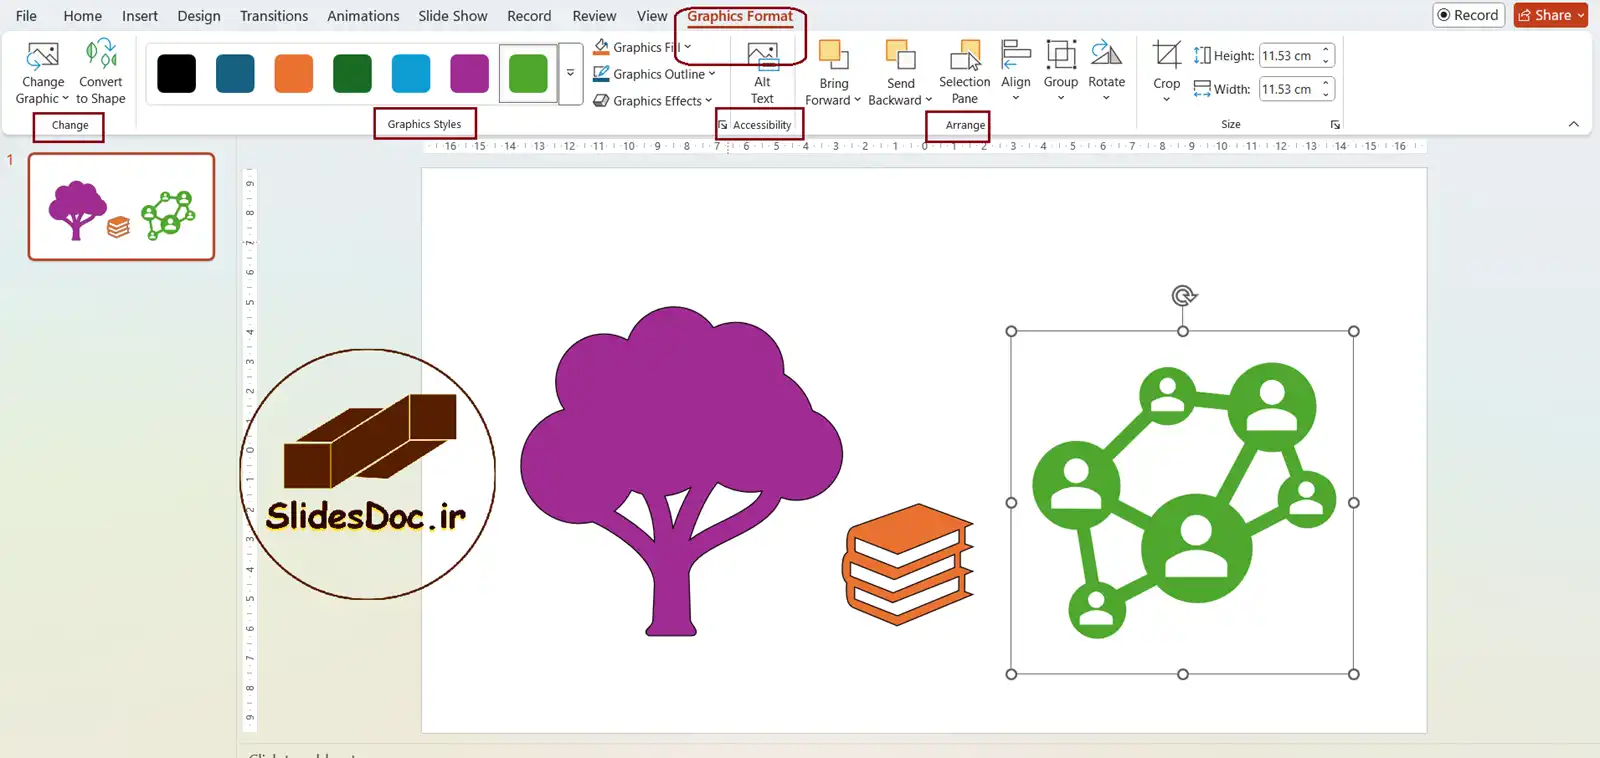Viewport: 1600px width, 758px height.
Task: Click the Height input field
Action: [1288, 56]
